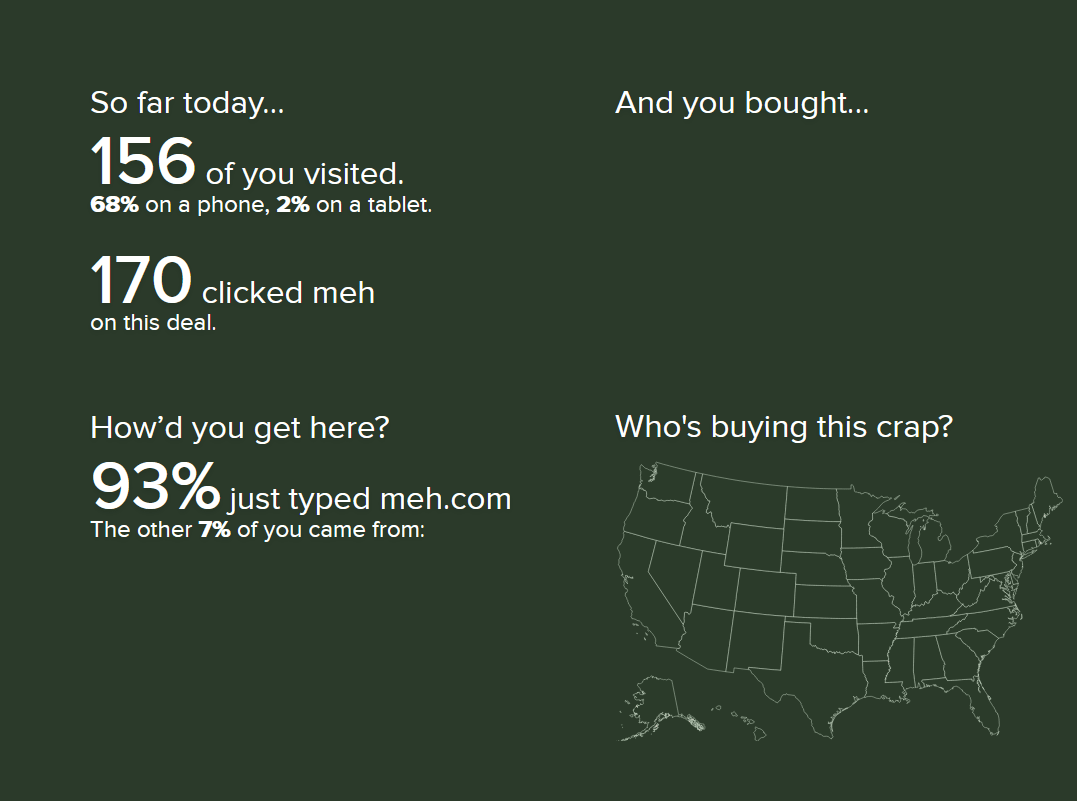
Task: Click the "clicked meh" label
Action: [288, 292]
